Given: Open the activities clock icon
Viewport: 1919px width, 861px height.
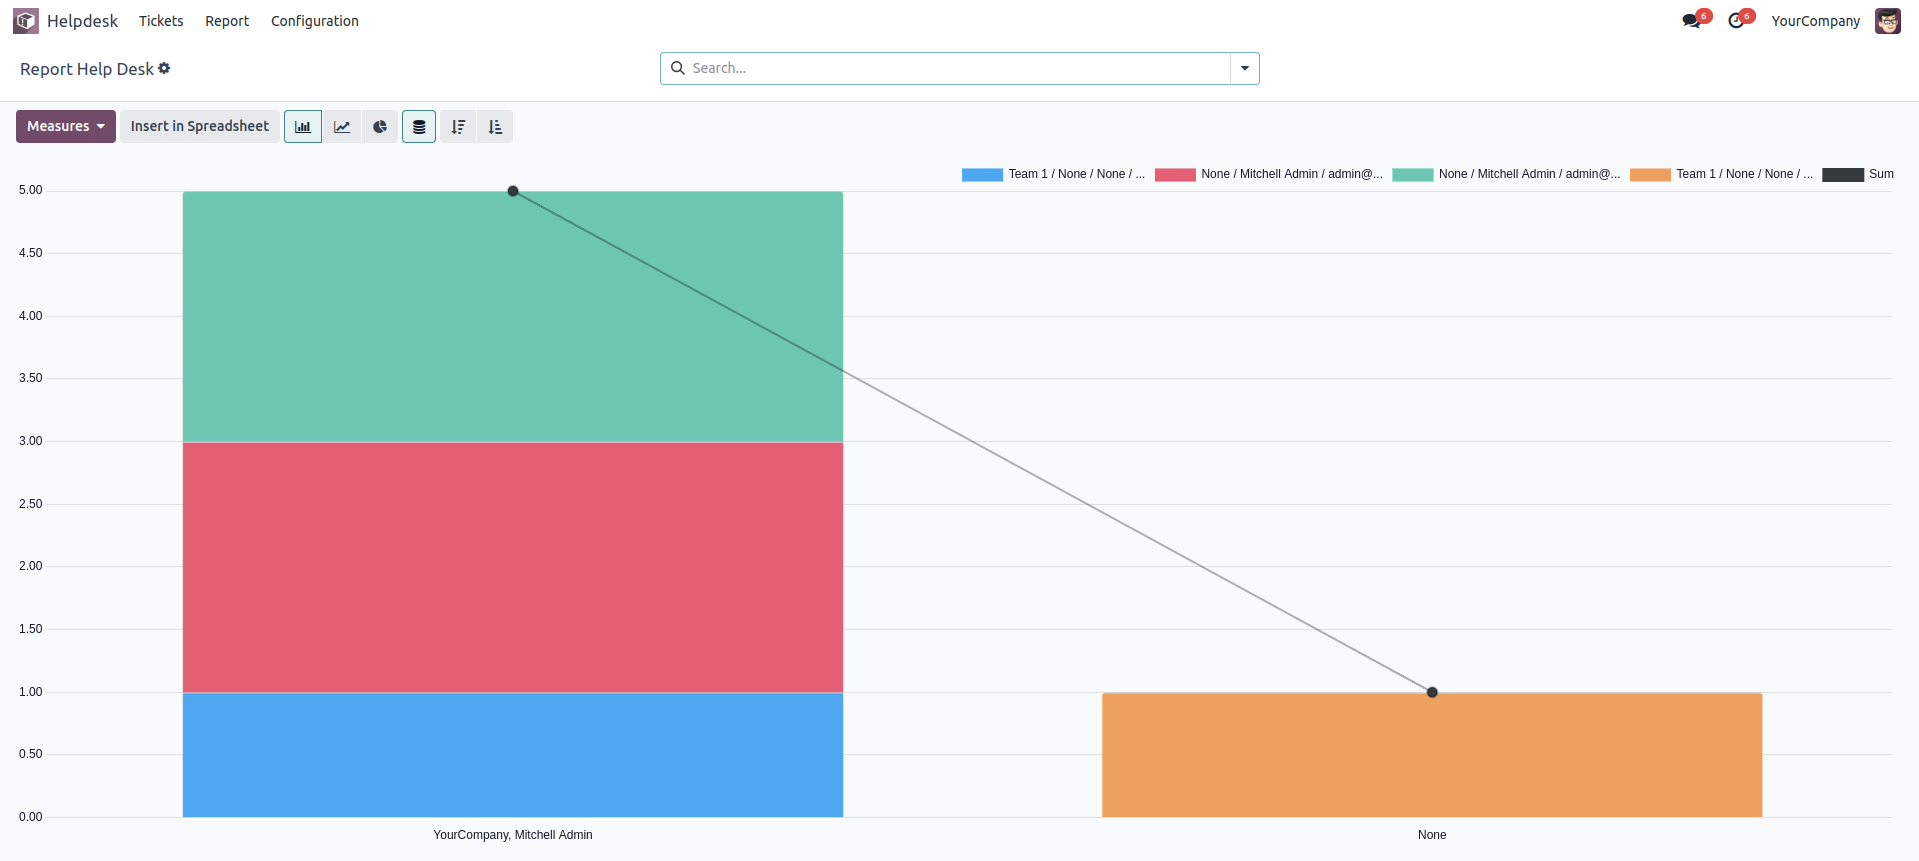Looking at the screenshot, I should (1737, 21).
